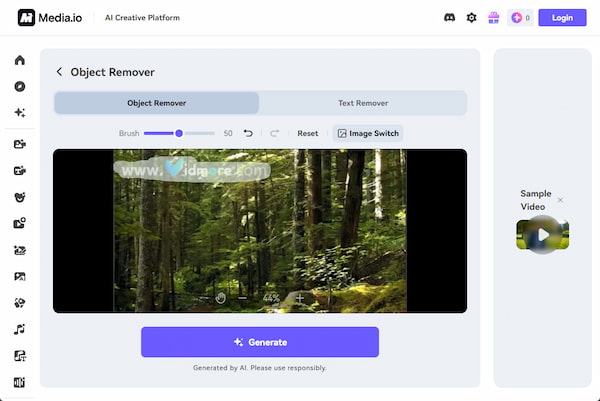Click the Brush size slider handle
The image size is (600, 401).
(x=179, y=133)
